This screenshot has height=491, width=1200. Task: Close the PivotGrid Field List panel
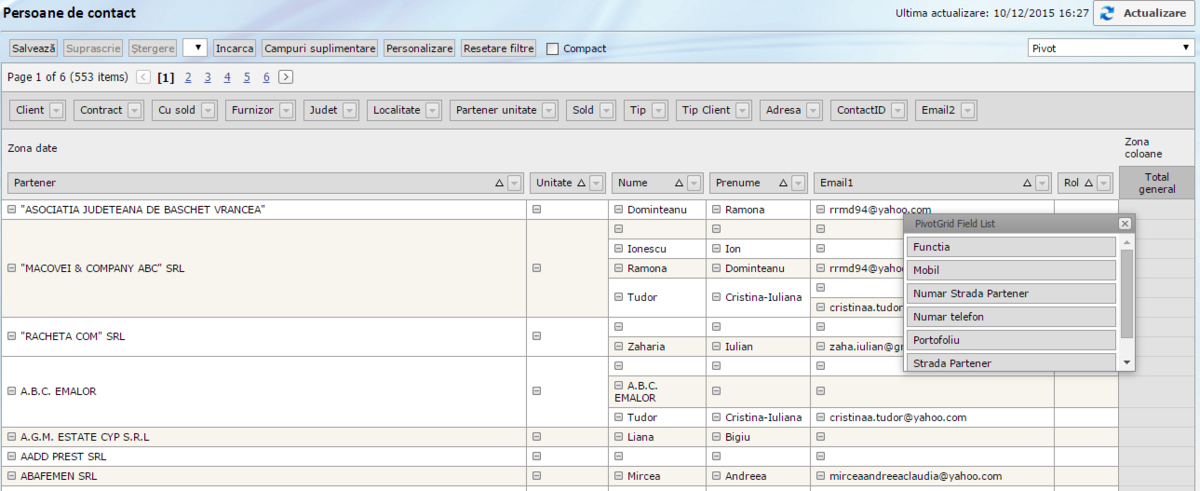[1124, 224]
